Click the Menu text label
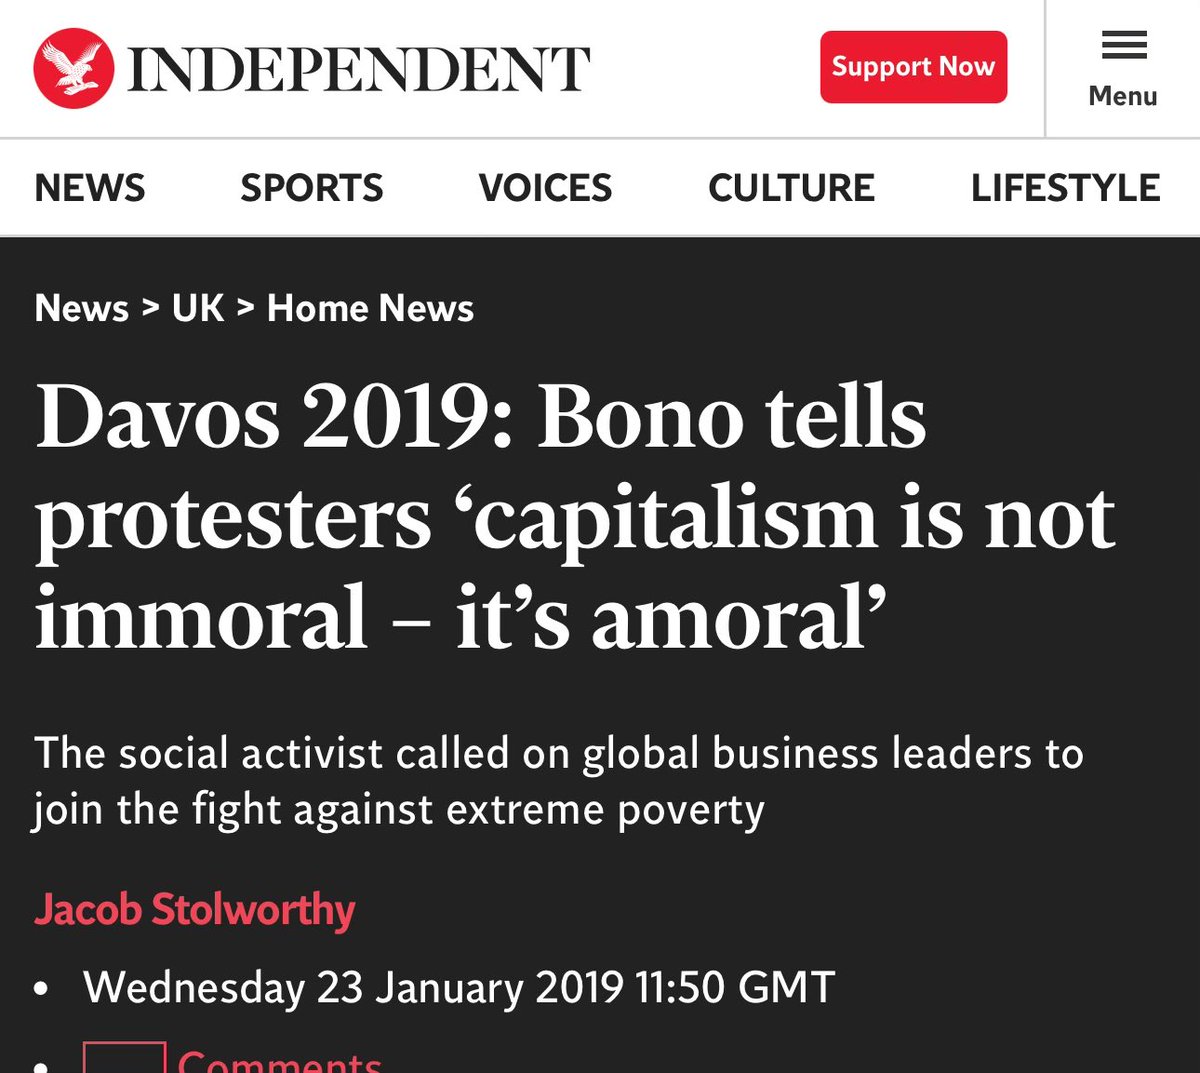Viewport: 1200px width, 1073px height. pyautogui.click(x=1123, y=96)
